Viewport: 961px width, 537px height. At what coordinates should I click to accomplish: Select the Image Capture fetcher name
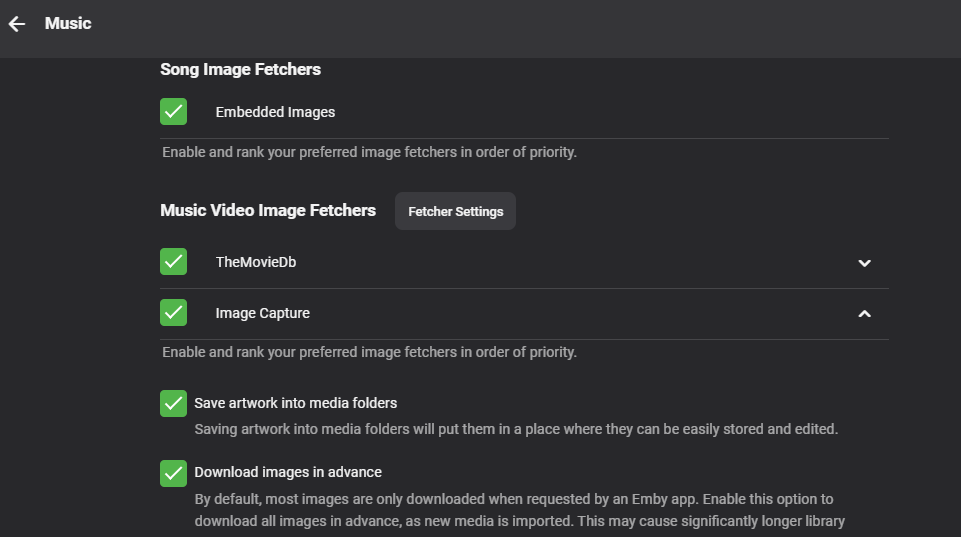(262, 313)
